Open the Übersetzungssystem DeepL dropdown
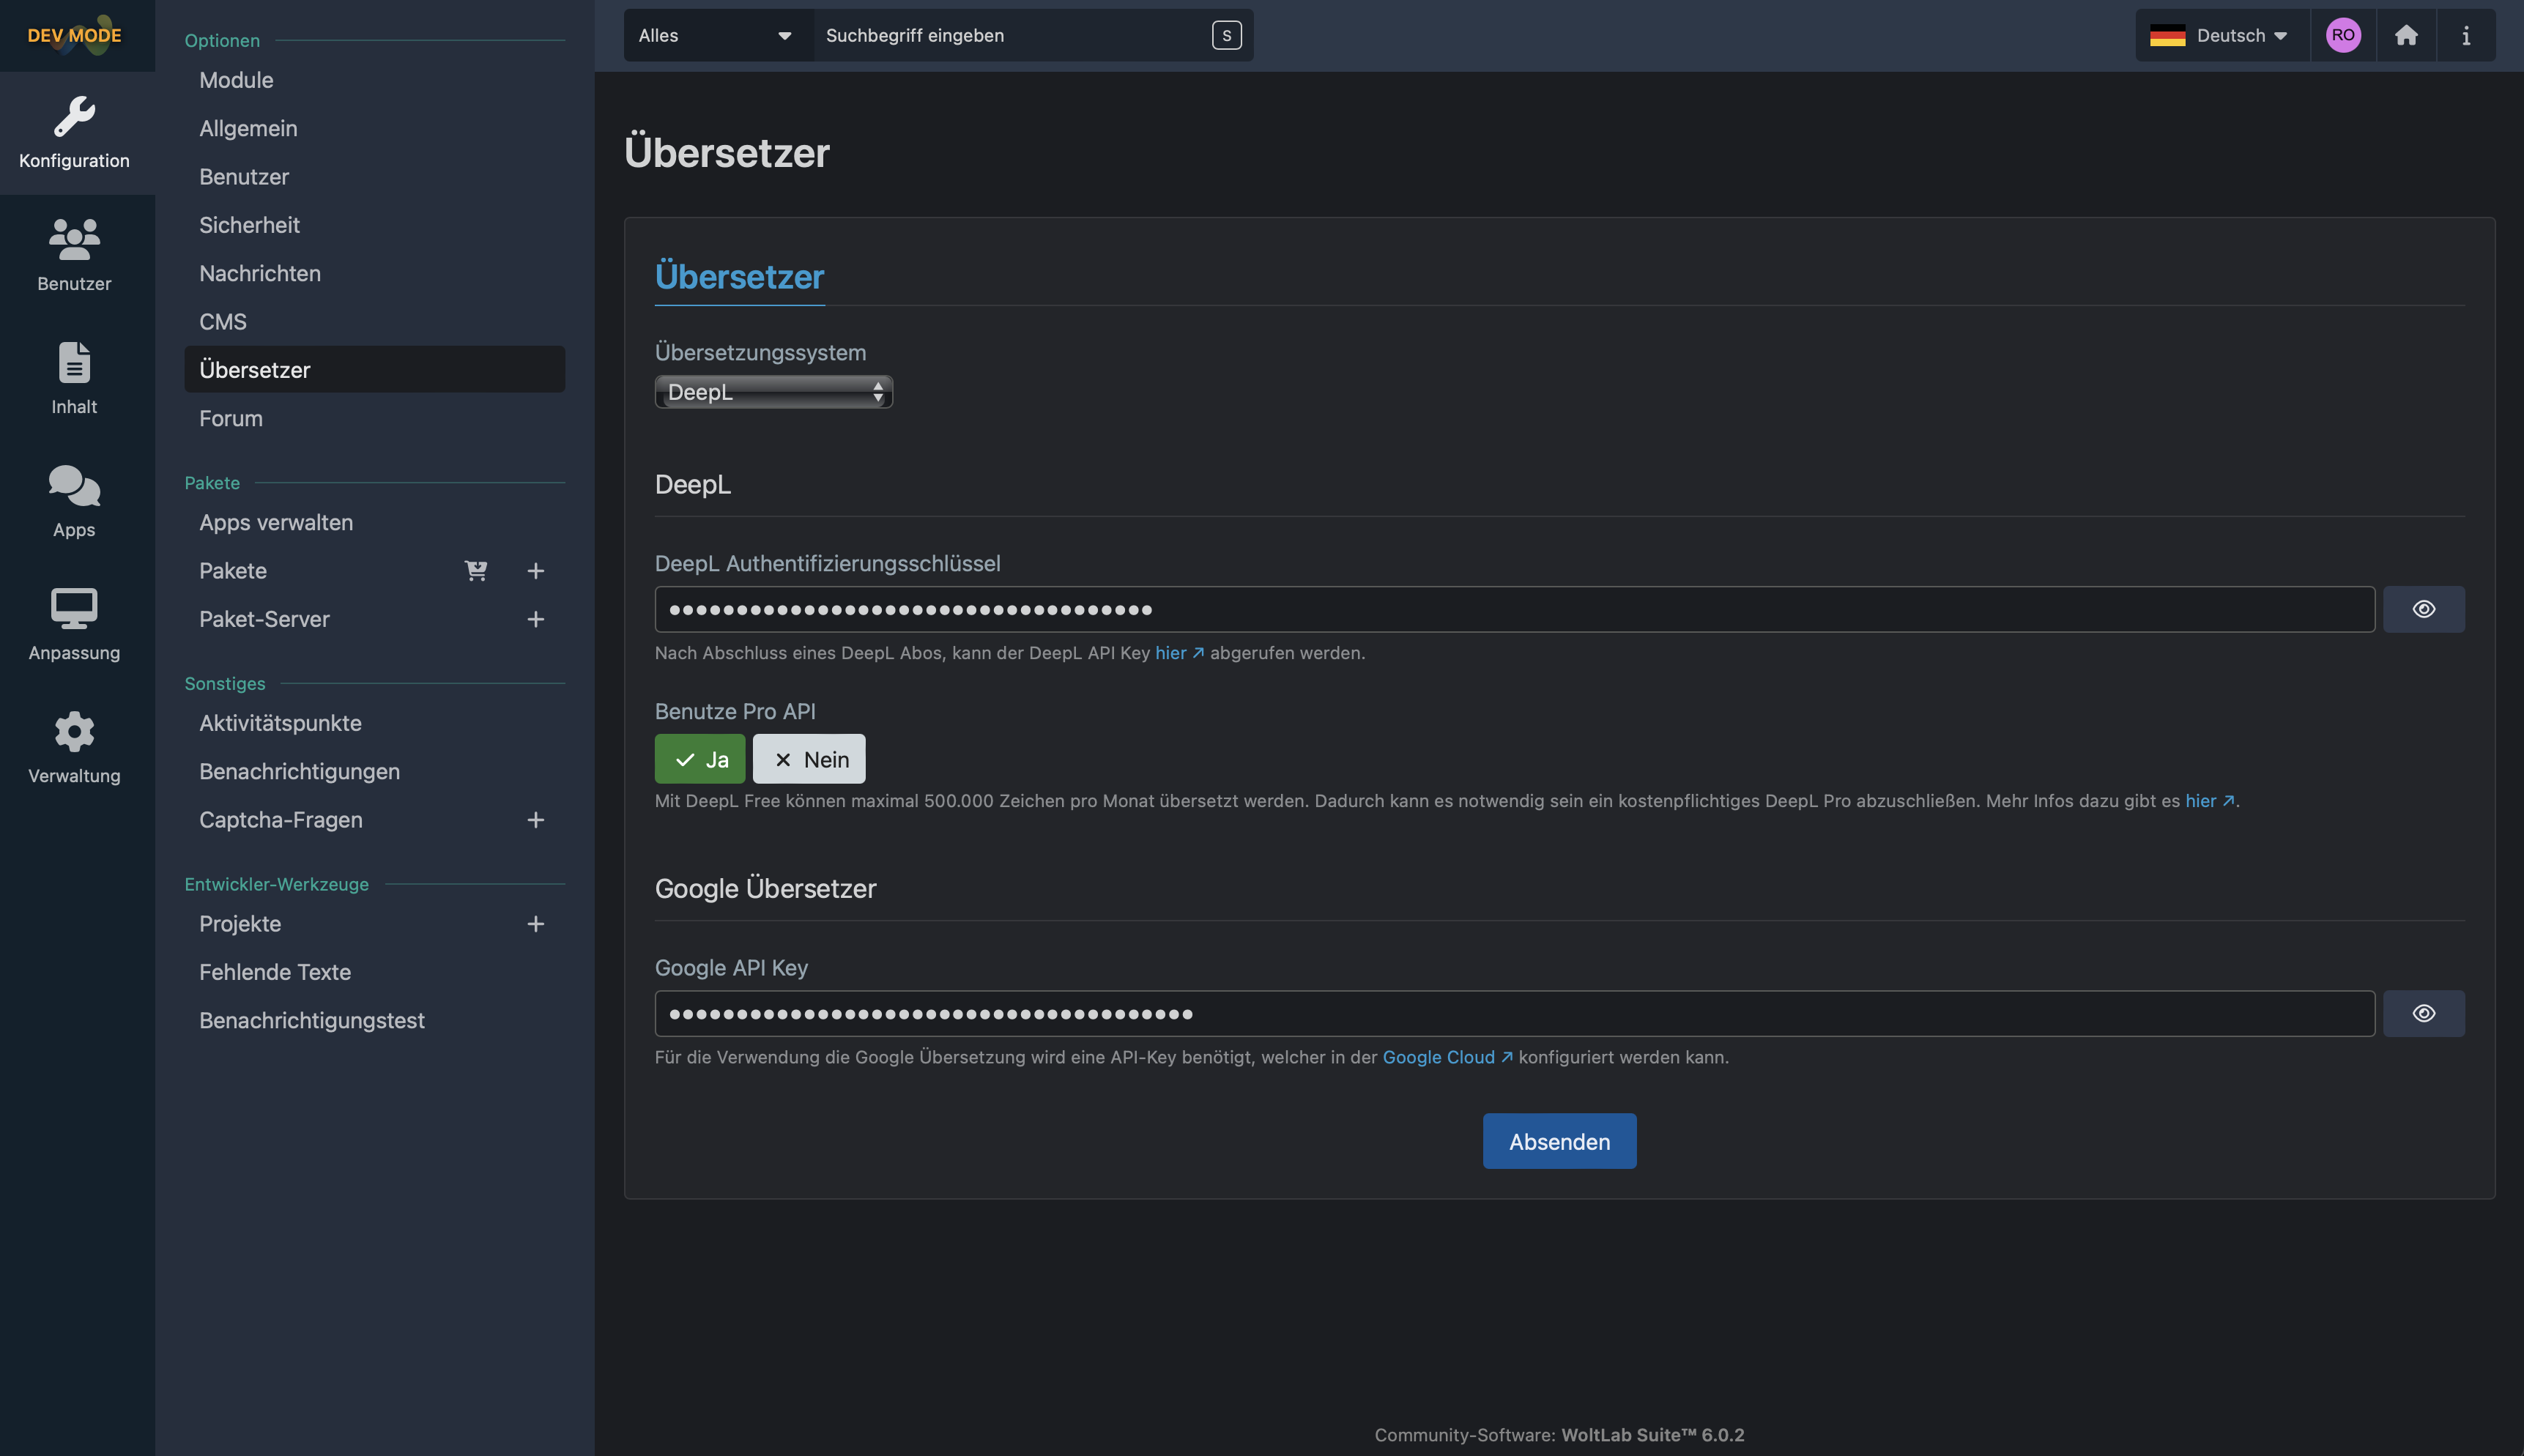This screenshot has height=1456, width=2524. click(x=773, y=392)
